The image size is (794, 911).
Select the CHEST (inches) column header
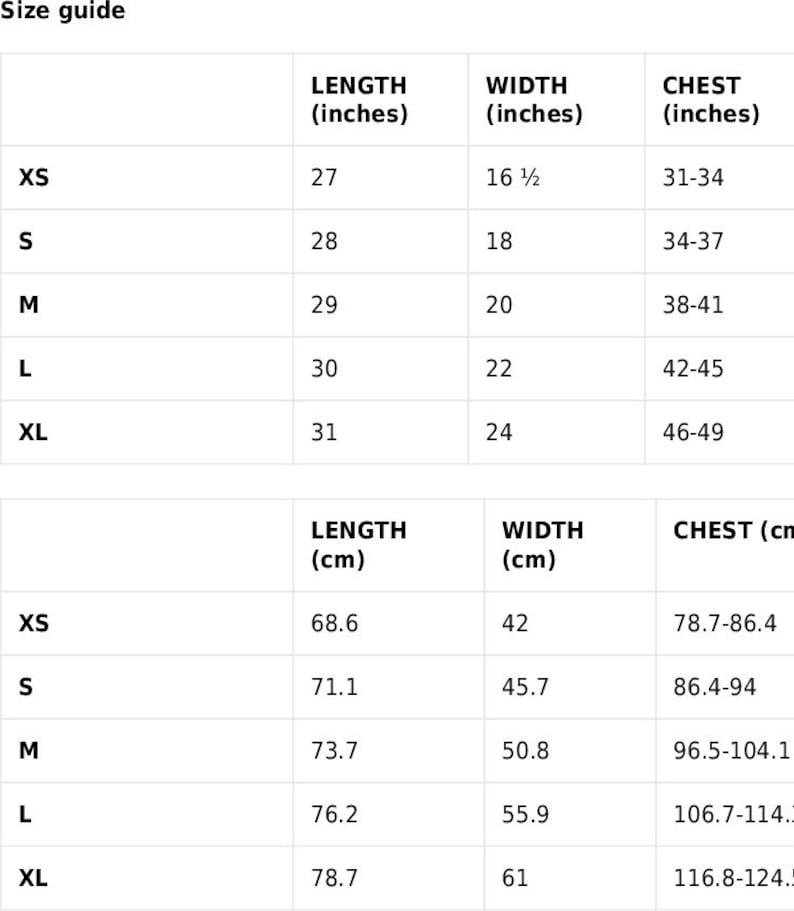pos(711,100)
